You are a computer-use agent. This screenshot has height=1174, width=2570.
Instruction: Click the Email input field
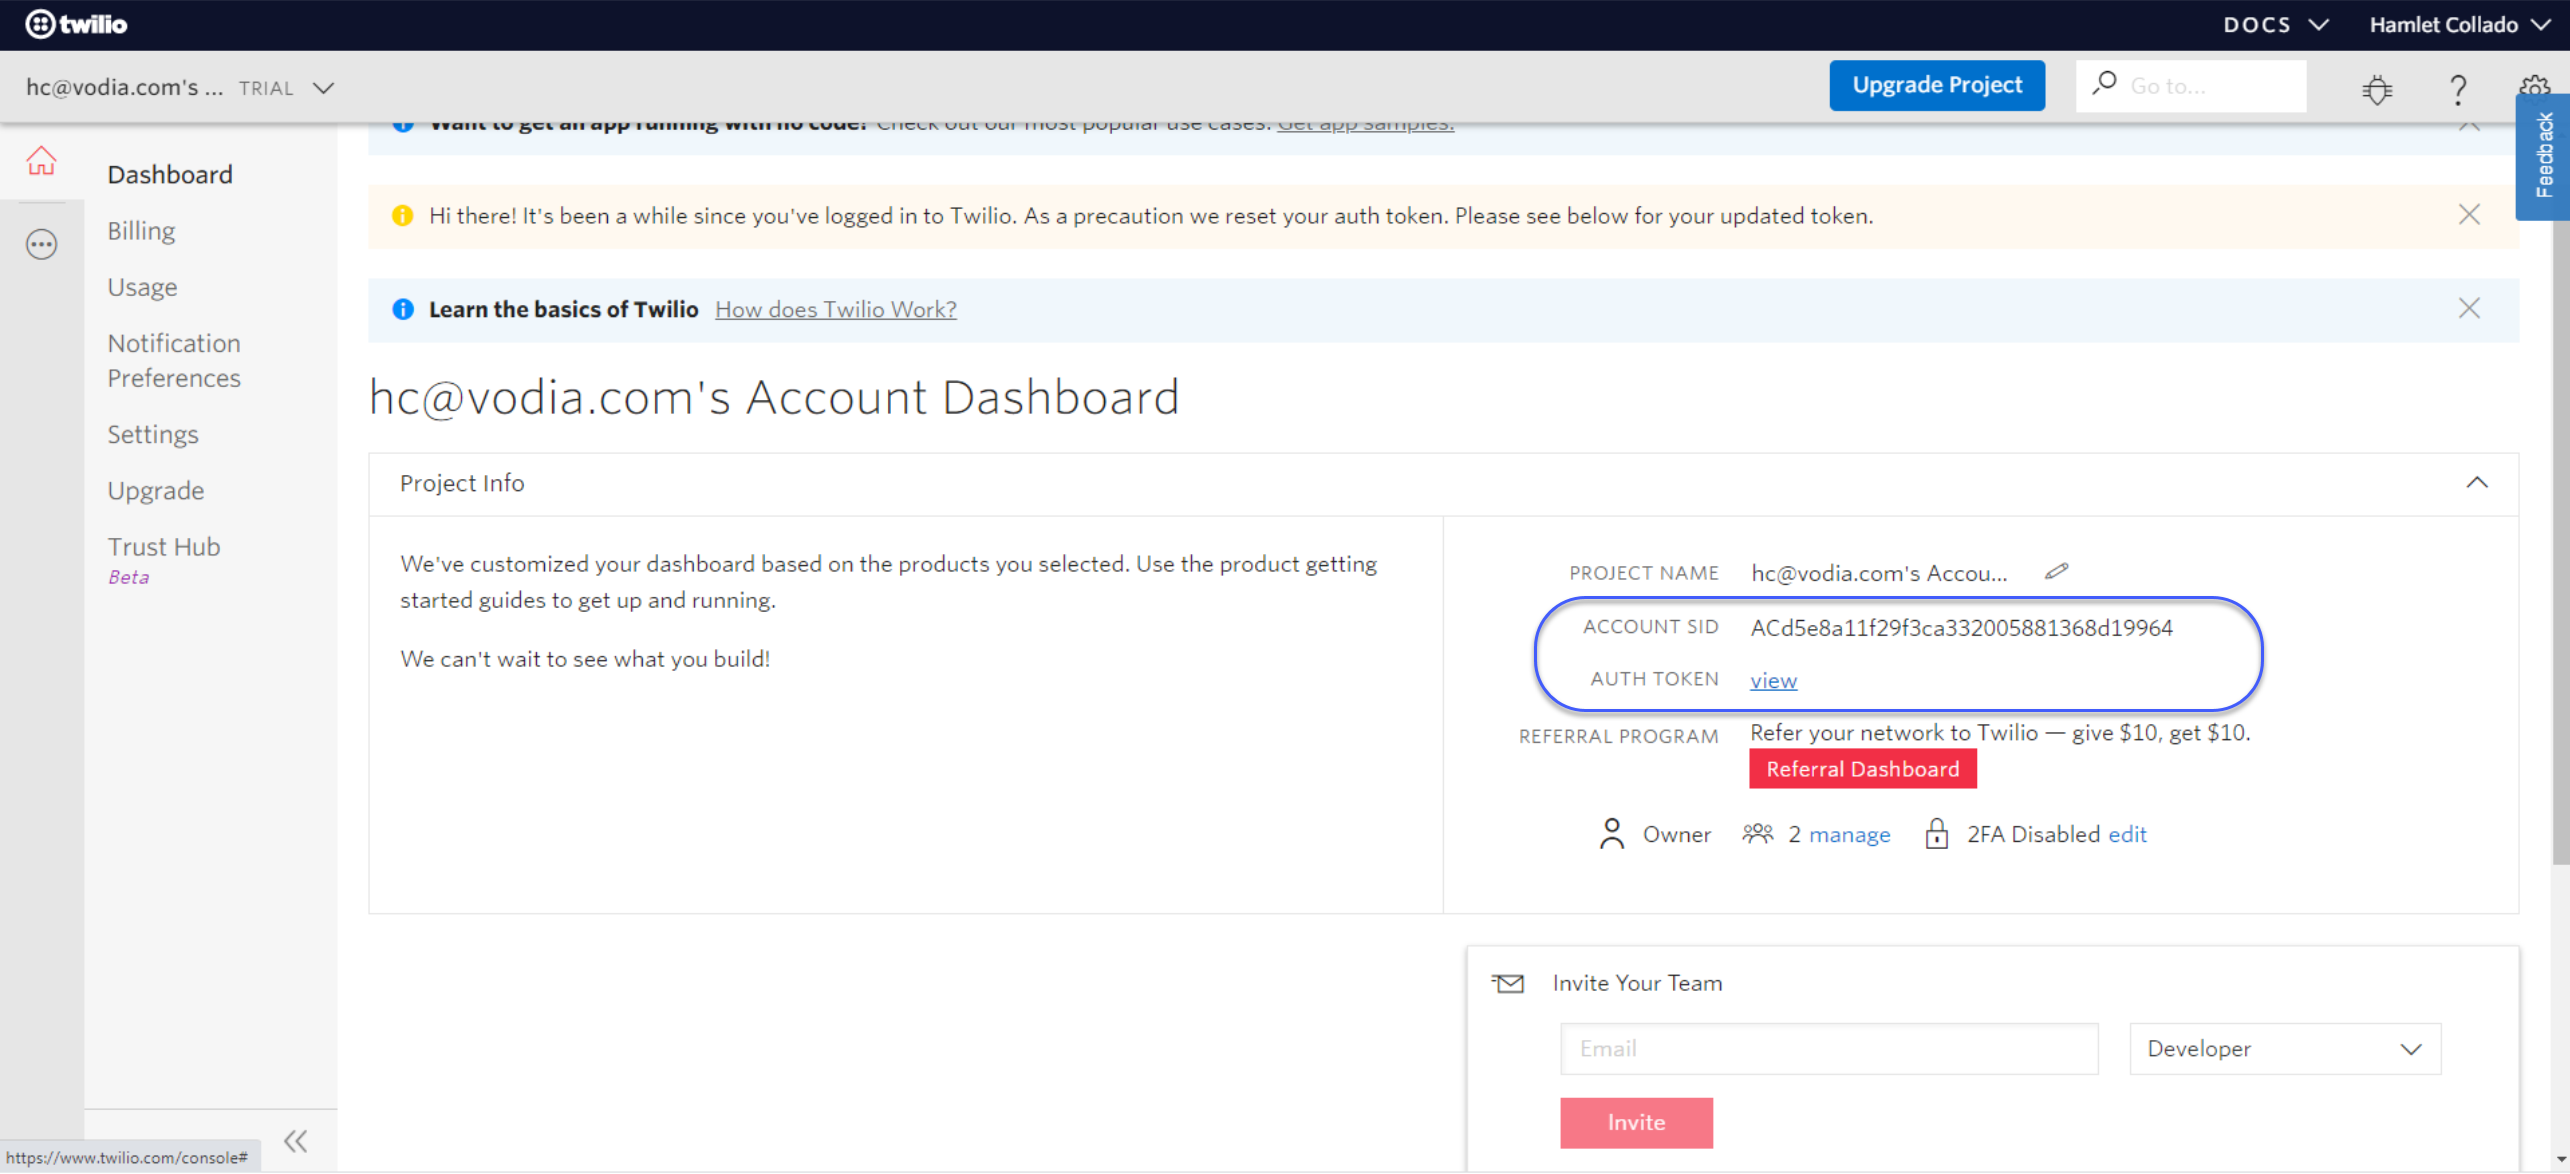1829,1049
